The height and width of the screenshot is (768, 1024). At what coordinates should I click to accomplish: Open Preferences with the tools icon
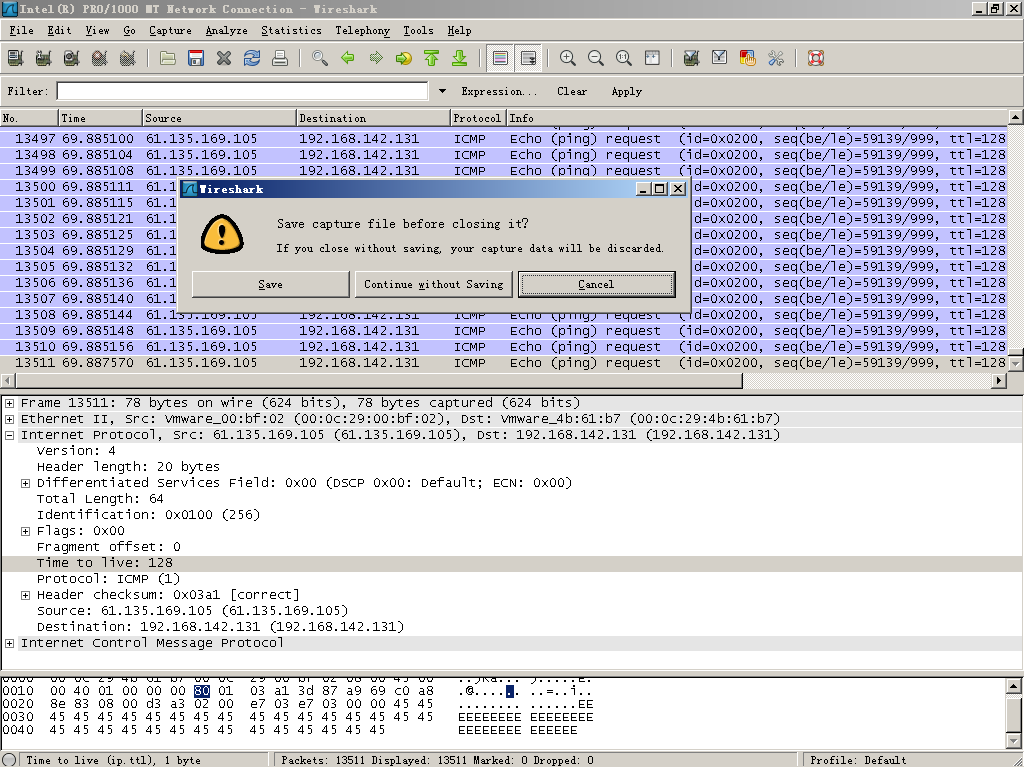(x=776, y=58)
